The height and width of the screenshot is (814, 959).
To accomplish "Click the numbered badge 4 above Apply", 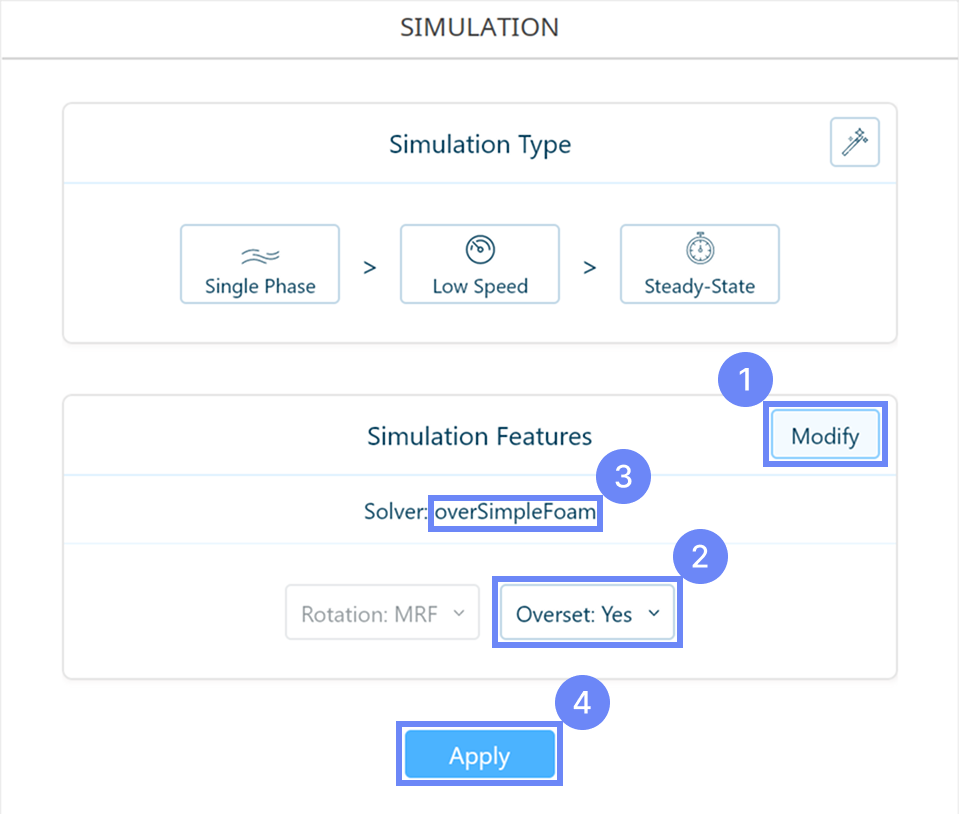I will point(582,703).
